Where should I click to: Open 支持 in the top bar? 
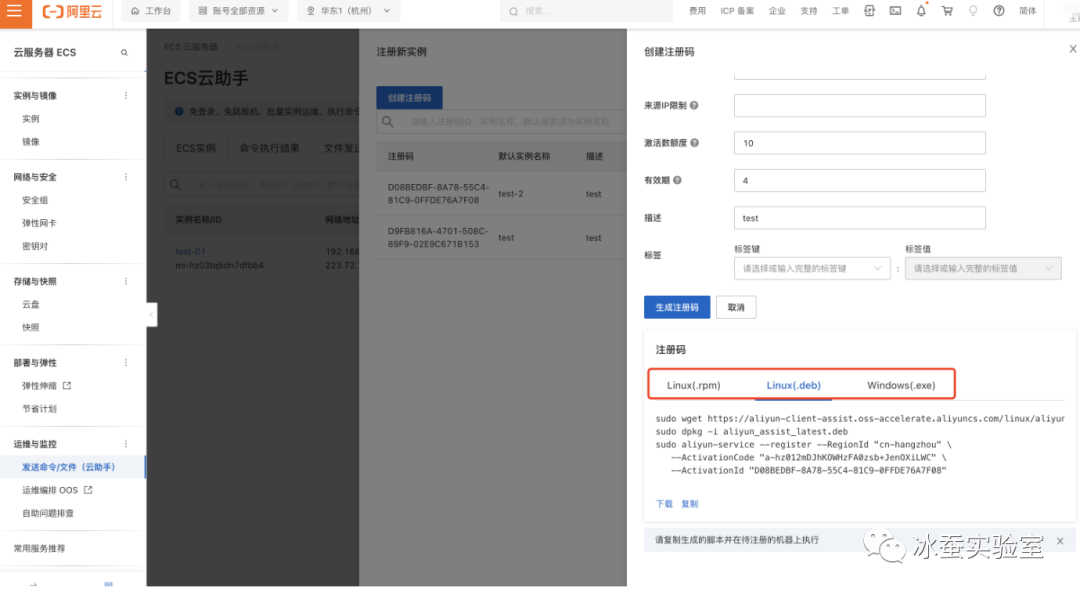coord(809,11)
